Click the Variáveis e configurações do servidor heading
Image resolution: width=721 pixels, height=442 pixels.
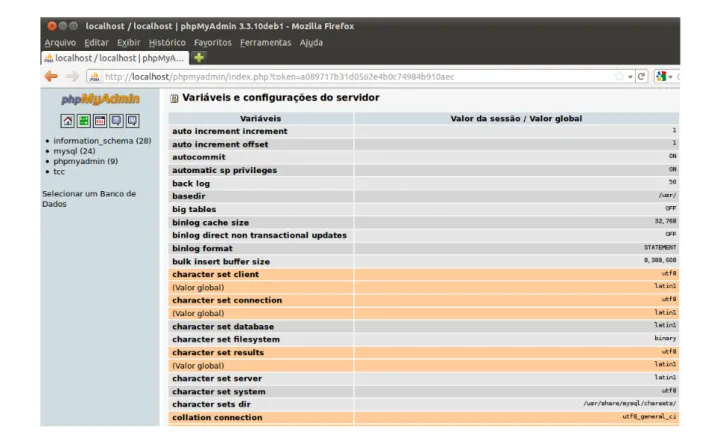tap(280, 98)
